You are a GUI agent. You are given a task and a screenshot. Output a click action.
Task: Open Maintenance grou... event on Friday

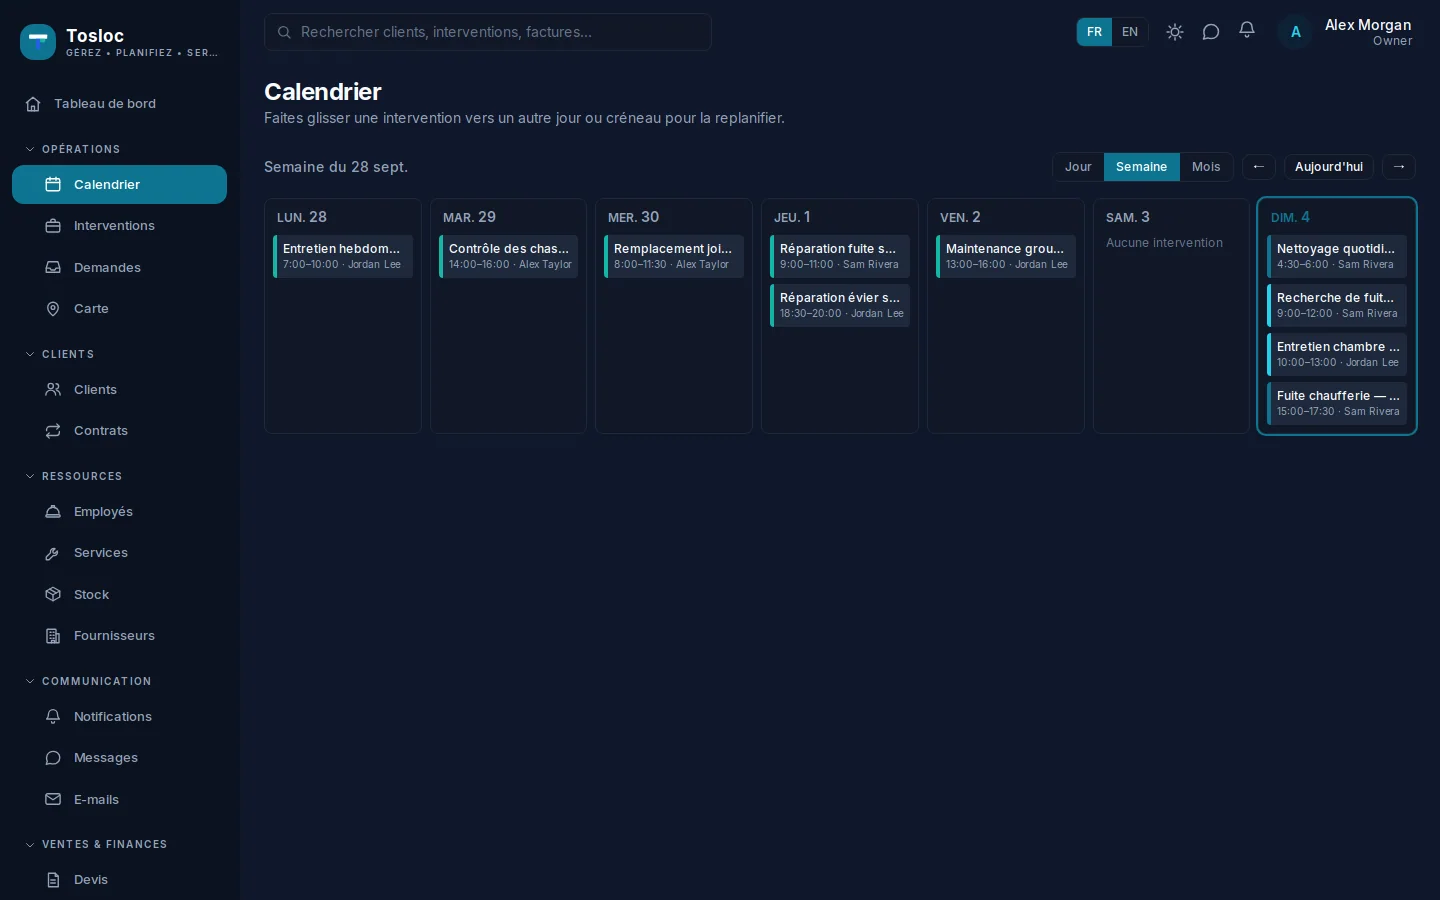pyautogui.click(x=1006, y=256)
